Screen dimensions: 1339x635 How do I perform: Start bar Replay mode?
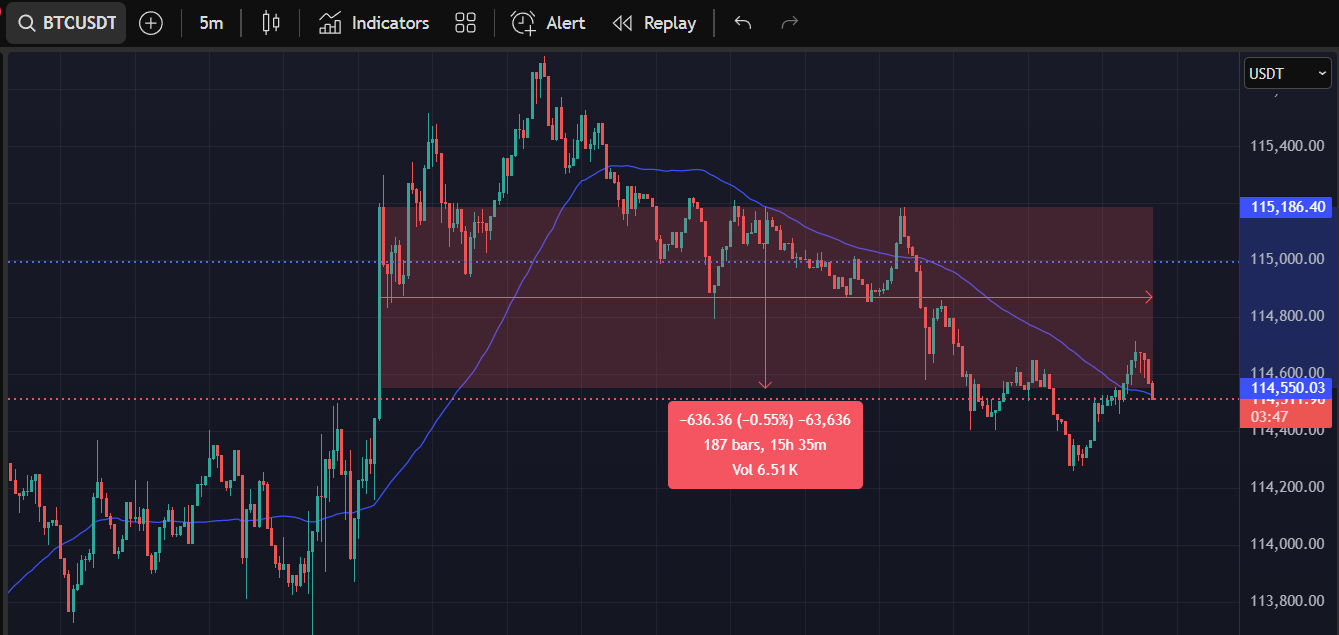point(654,23)
